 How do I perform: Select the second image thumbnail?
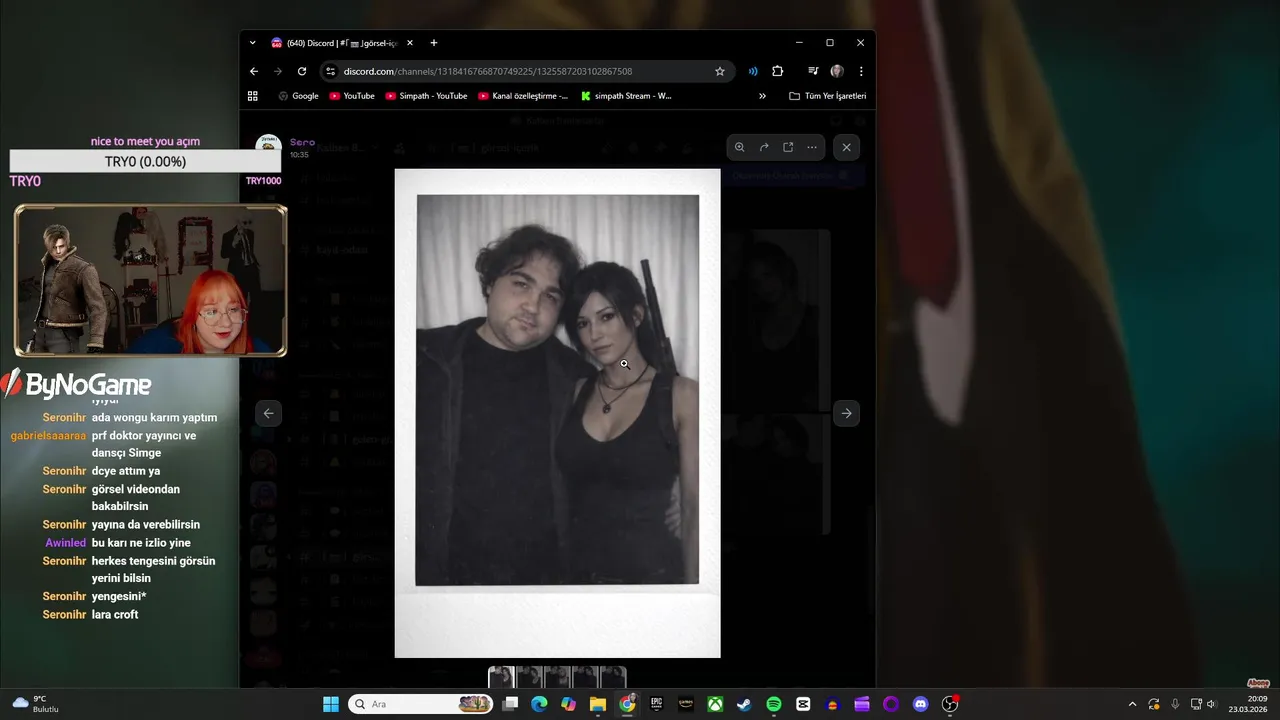(x=529, y=677)
